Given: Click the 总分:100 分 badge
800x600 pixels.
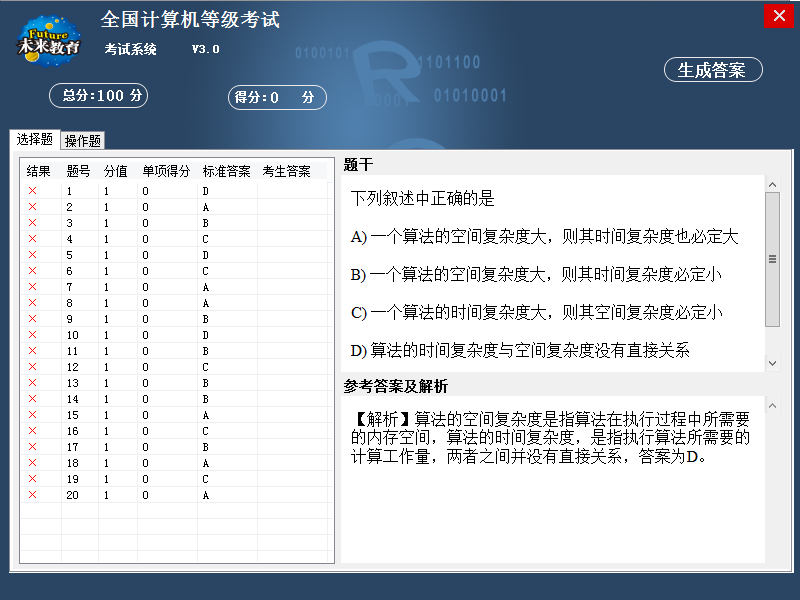Looking at the screenshot, I should point(98,95).
